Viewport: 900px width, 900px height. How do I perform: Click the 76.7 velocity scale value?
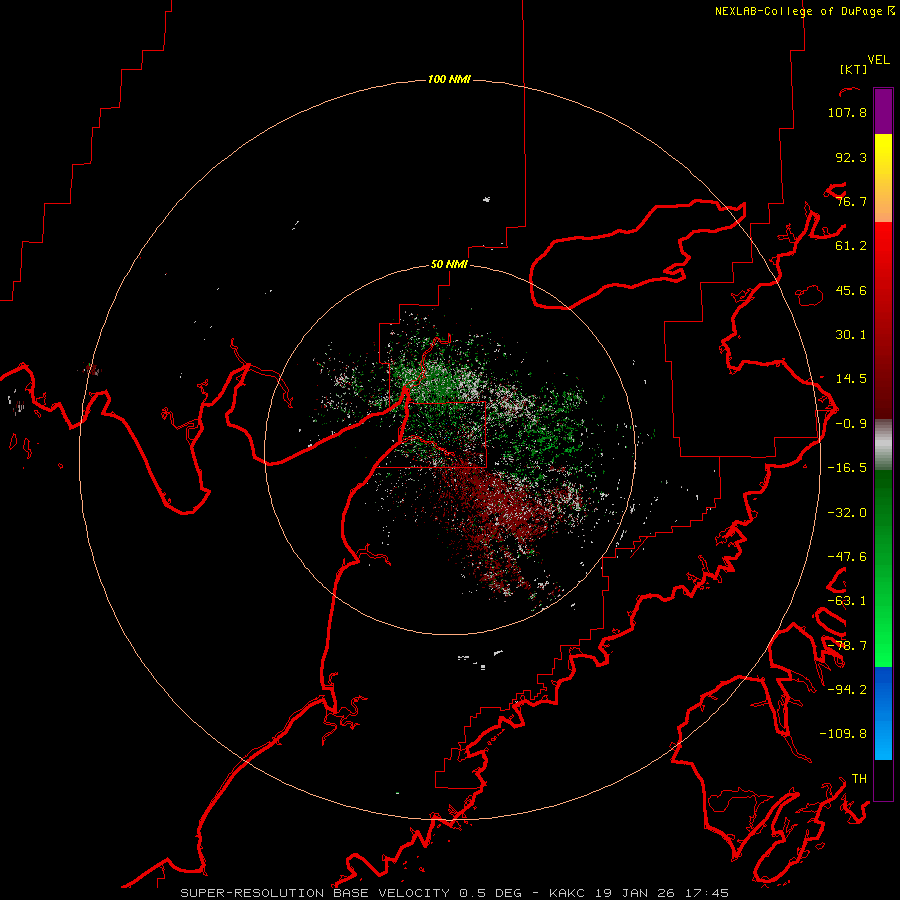[851, 201]
